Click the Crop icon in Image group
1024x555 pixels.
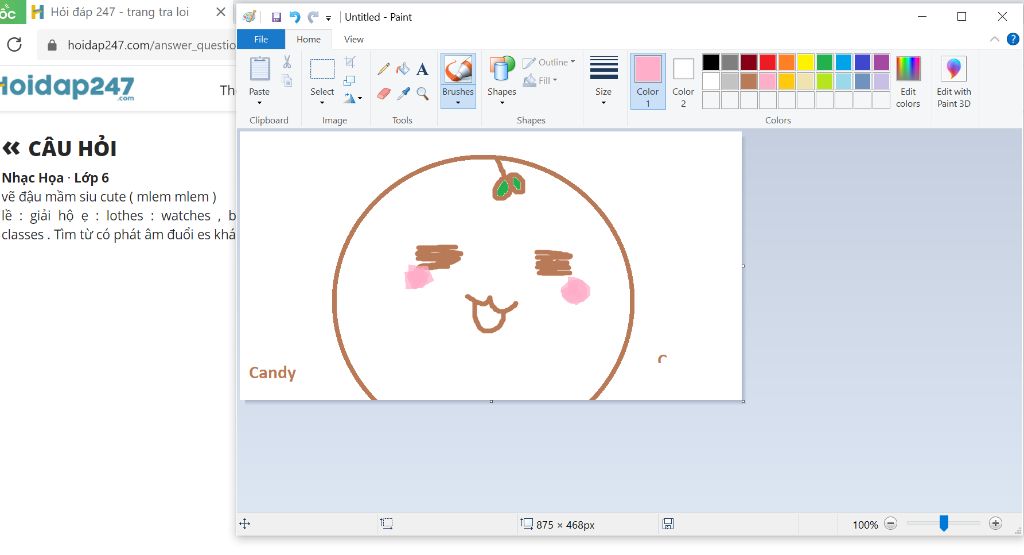point(350,62)
